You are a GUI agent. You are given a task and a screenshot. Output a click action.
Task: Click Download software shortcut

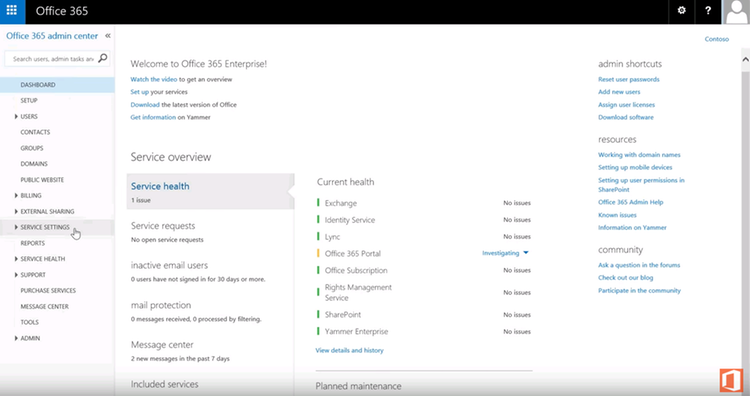(x=626, y=117)
